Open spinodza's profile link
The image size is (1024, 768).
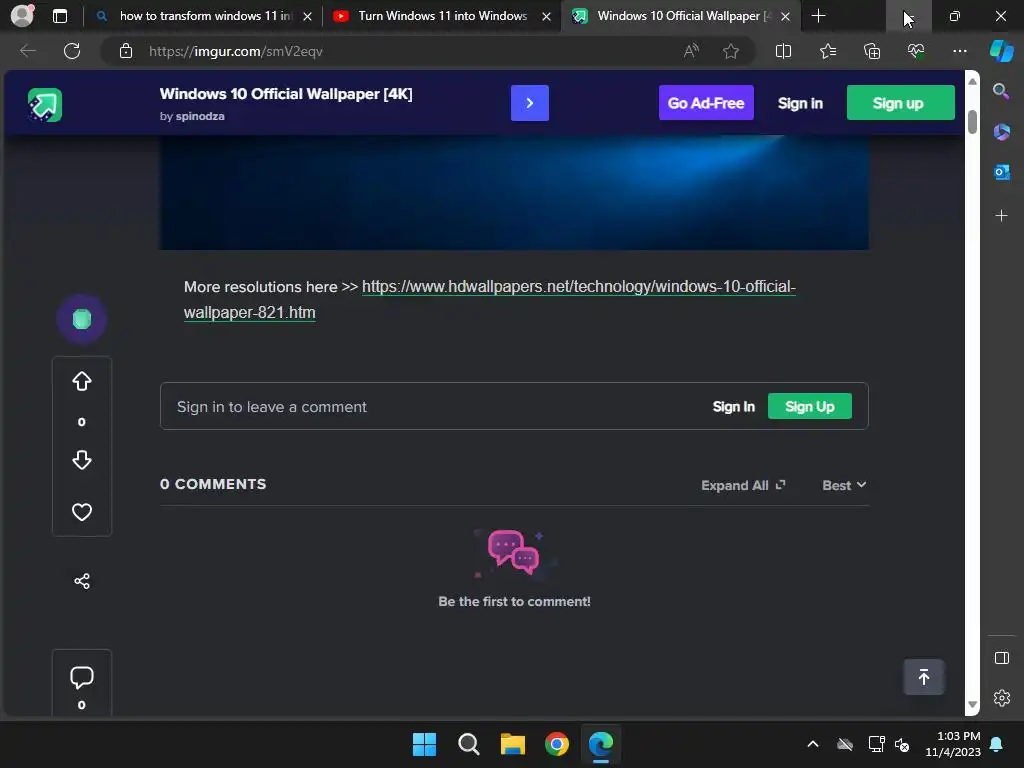[x=200, y=116]
